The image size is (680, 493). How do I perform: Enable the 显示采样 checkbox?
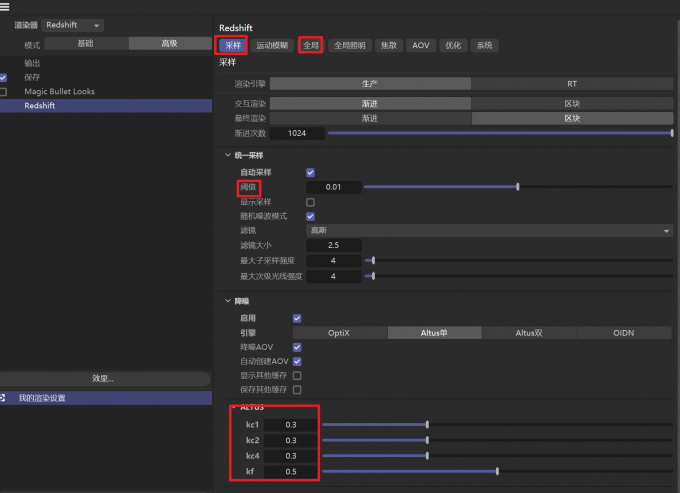311,202
